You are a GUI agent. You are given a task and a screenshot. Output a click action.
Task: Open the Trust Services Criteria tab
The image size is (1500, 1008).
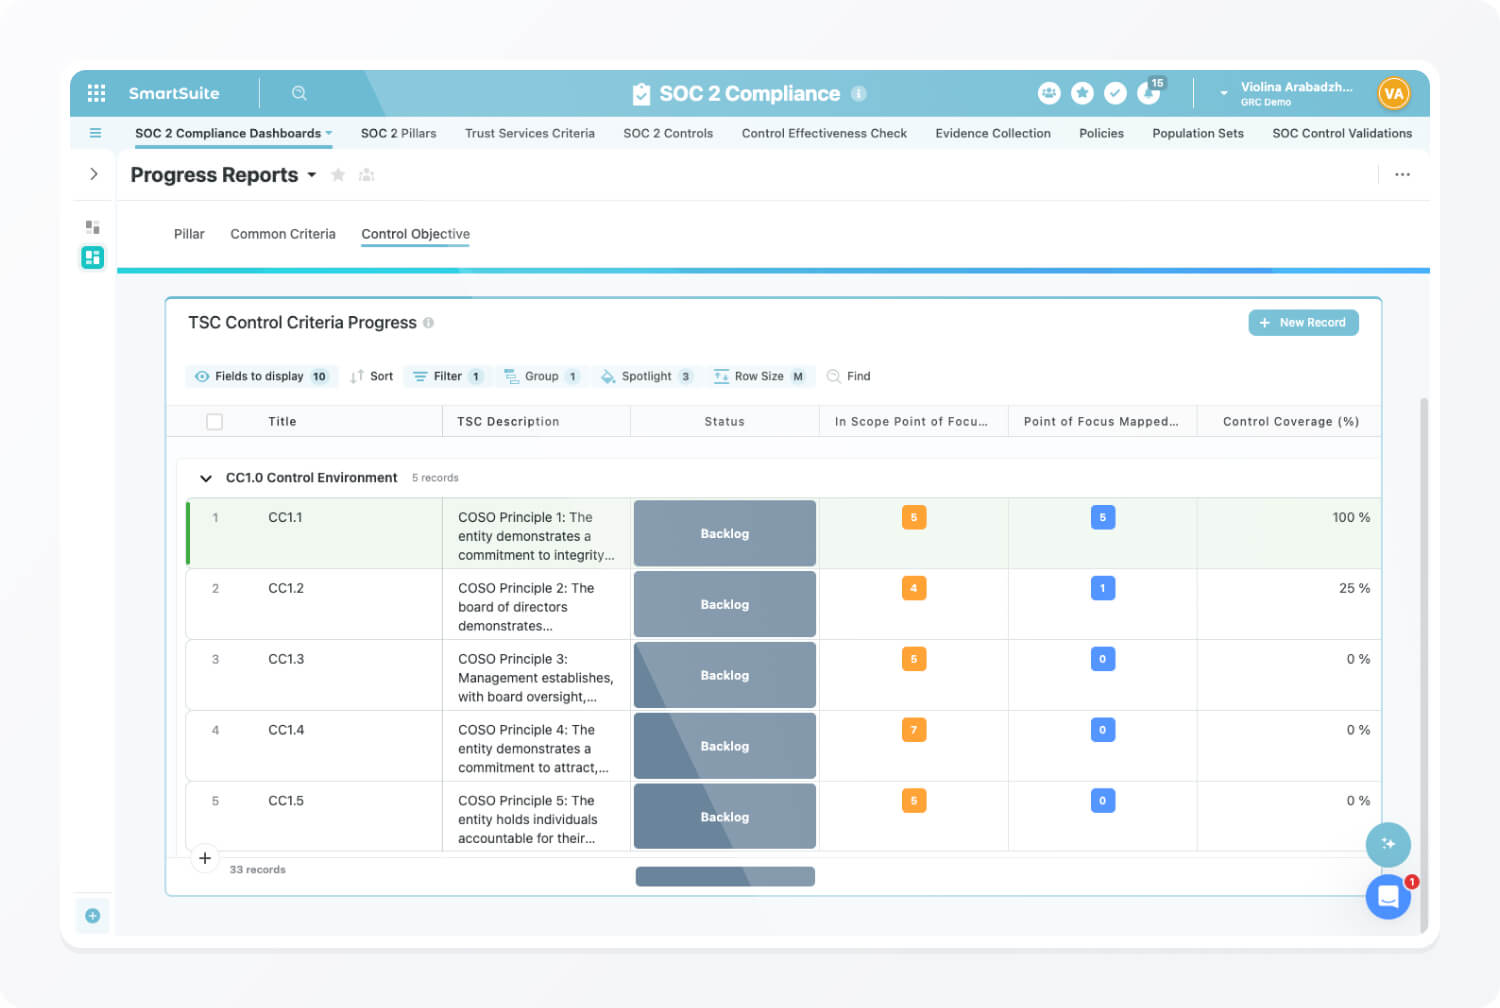[x=529, y=133]
